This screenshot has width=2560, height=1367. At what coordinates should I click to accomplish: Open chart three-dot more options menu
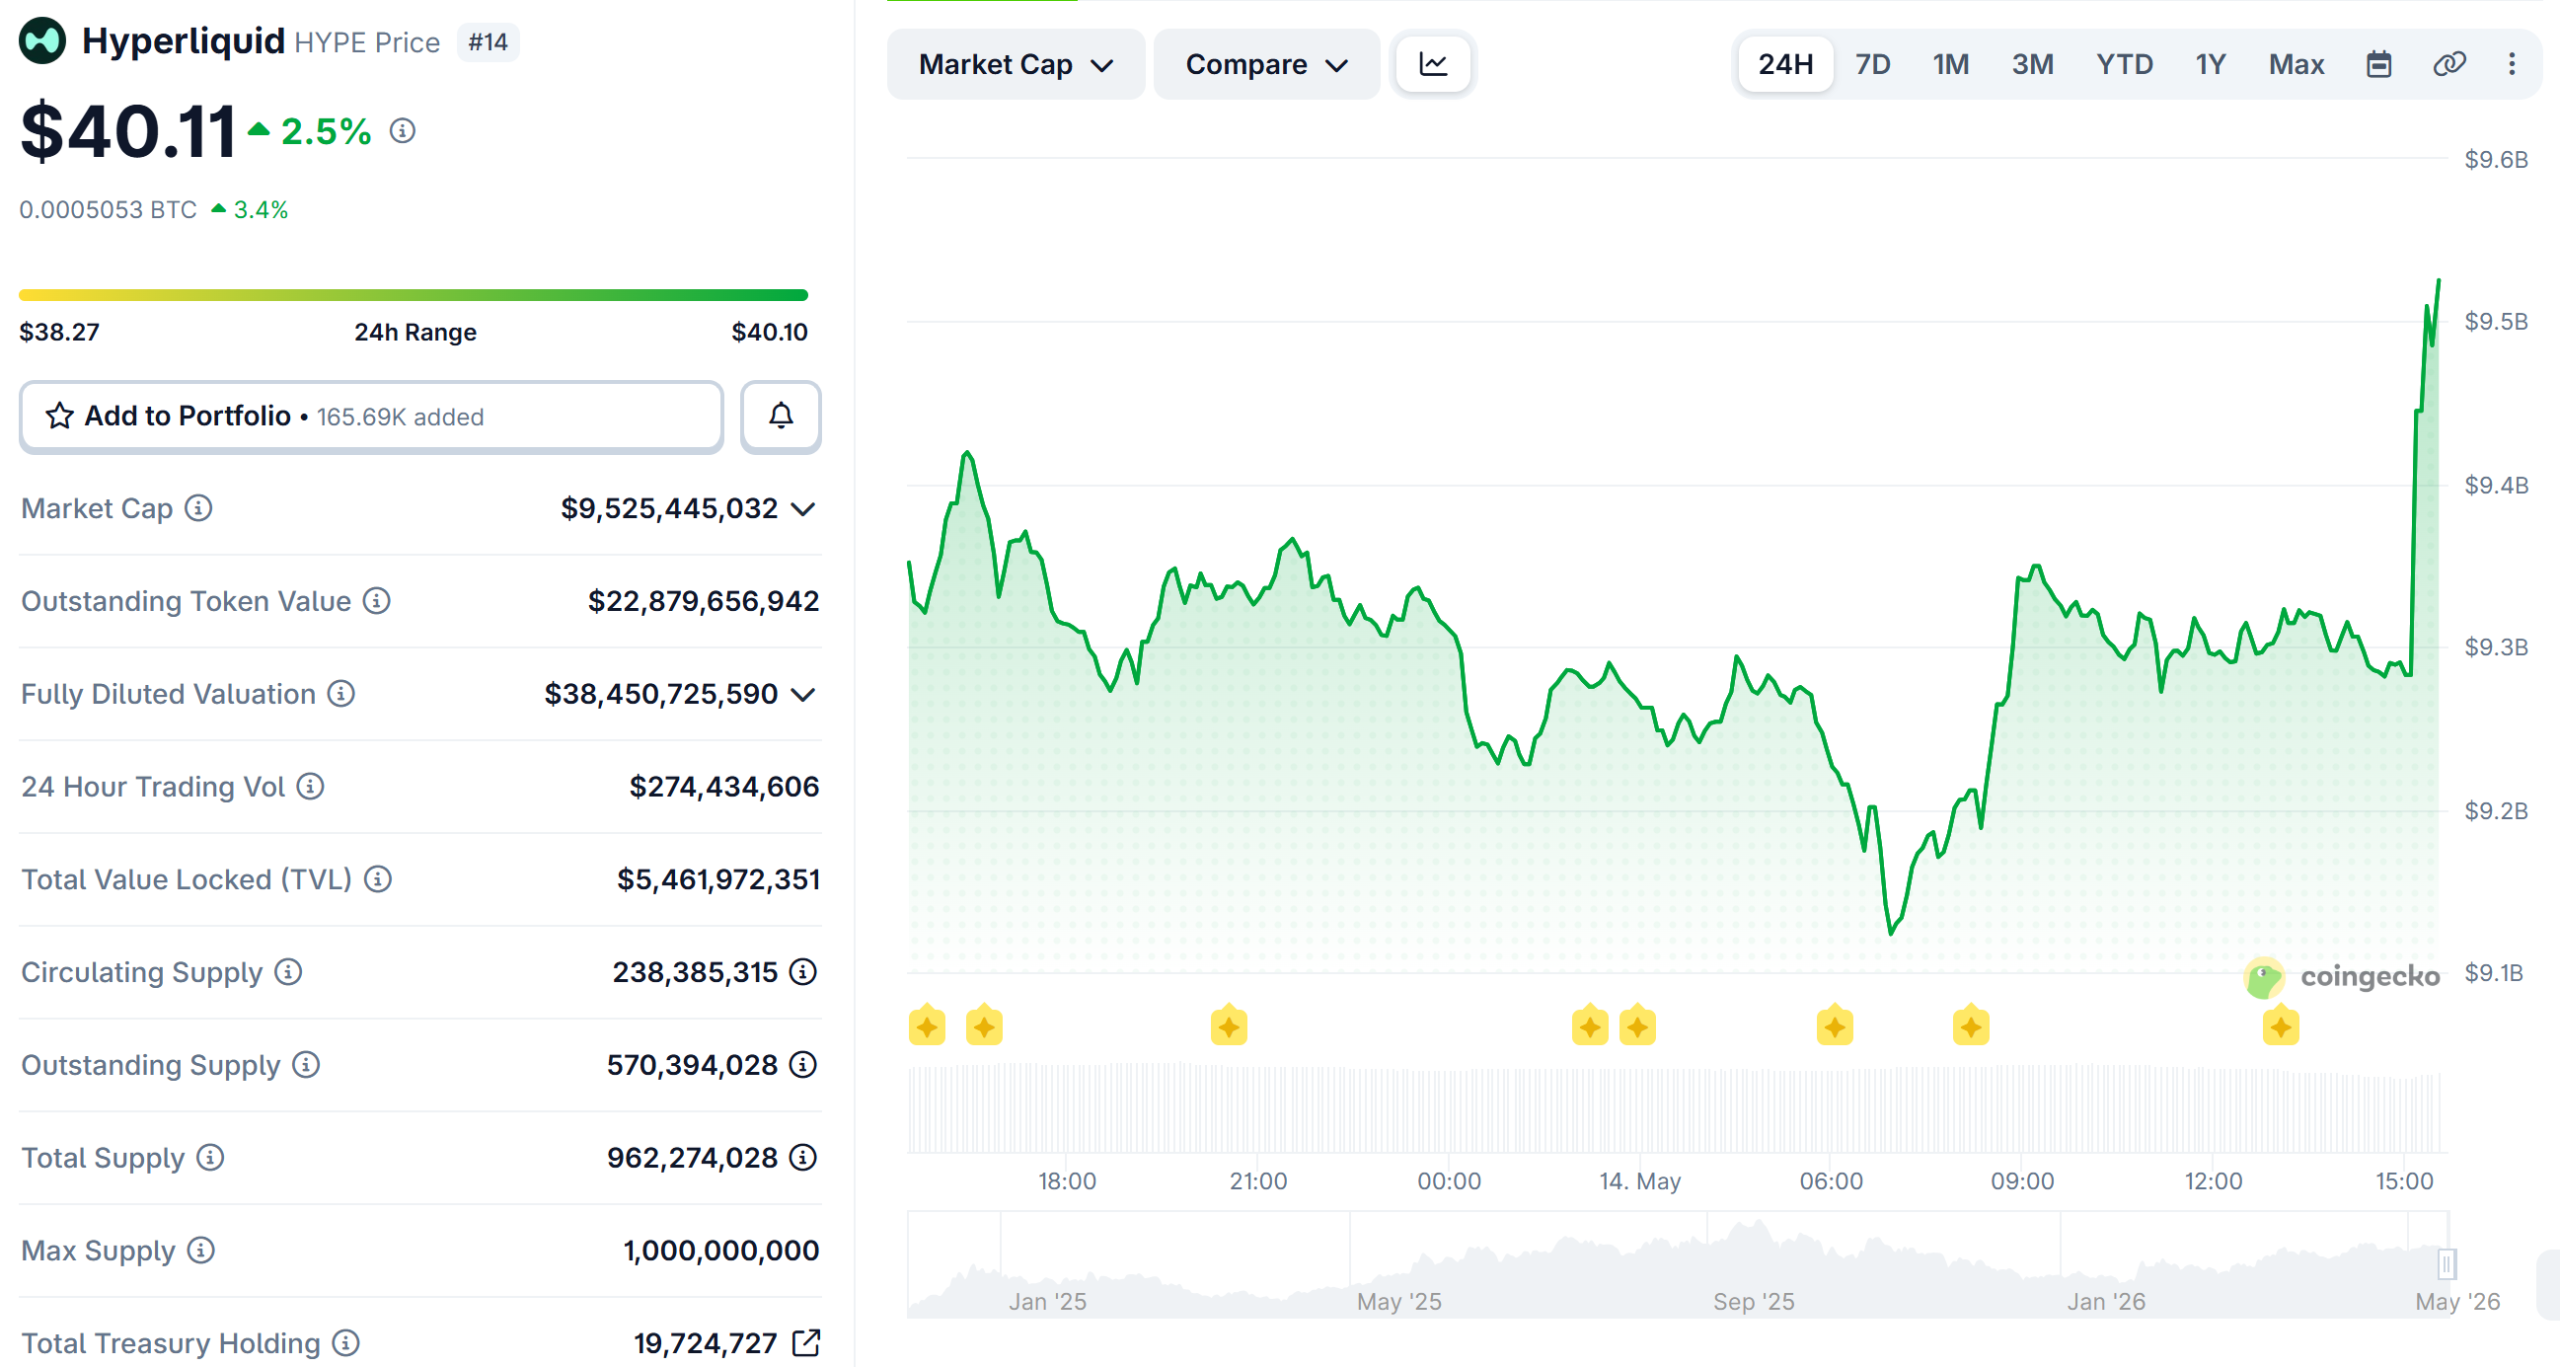2512,64
